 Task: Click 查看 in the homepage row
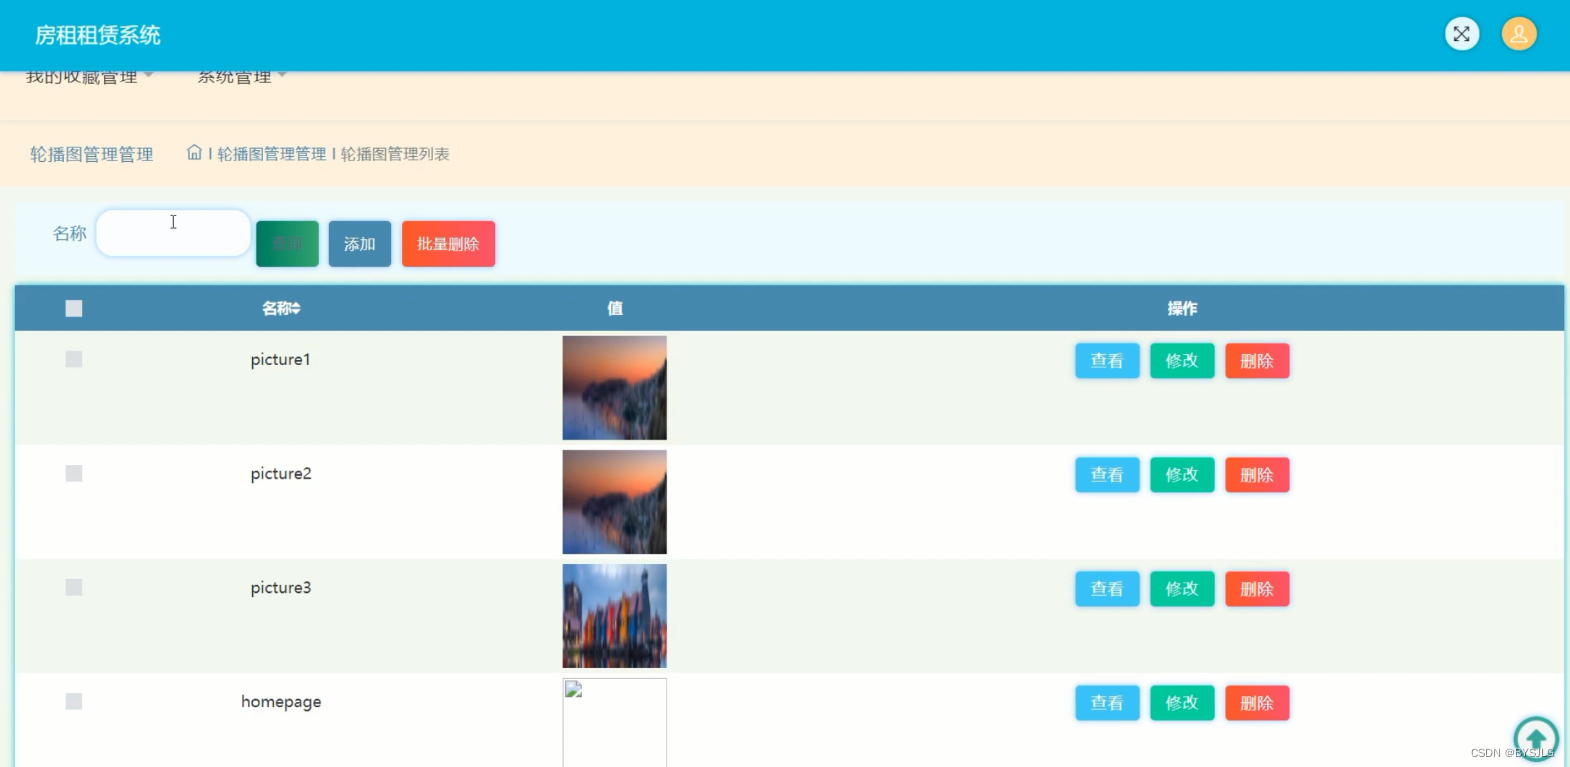click(1107, 703)
